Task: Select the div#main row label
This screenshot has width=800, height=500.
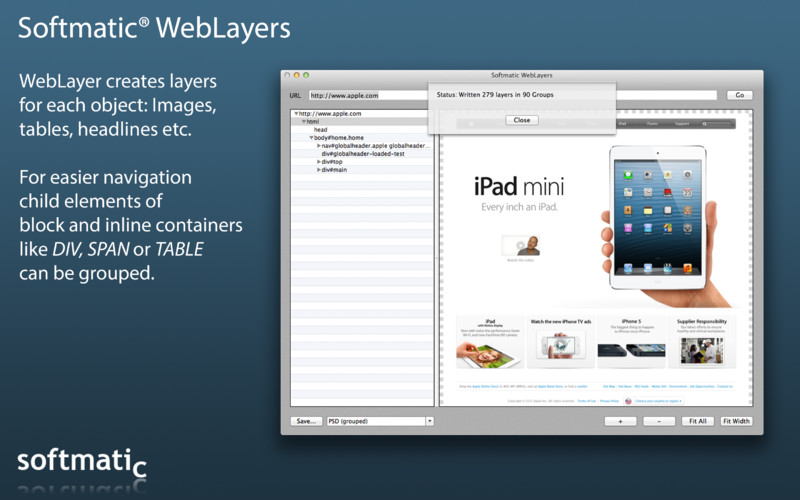Action: coord(334,170)
